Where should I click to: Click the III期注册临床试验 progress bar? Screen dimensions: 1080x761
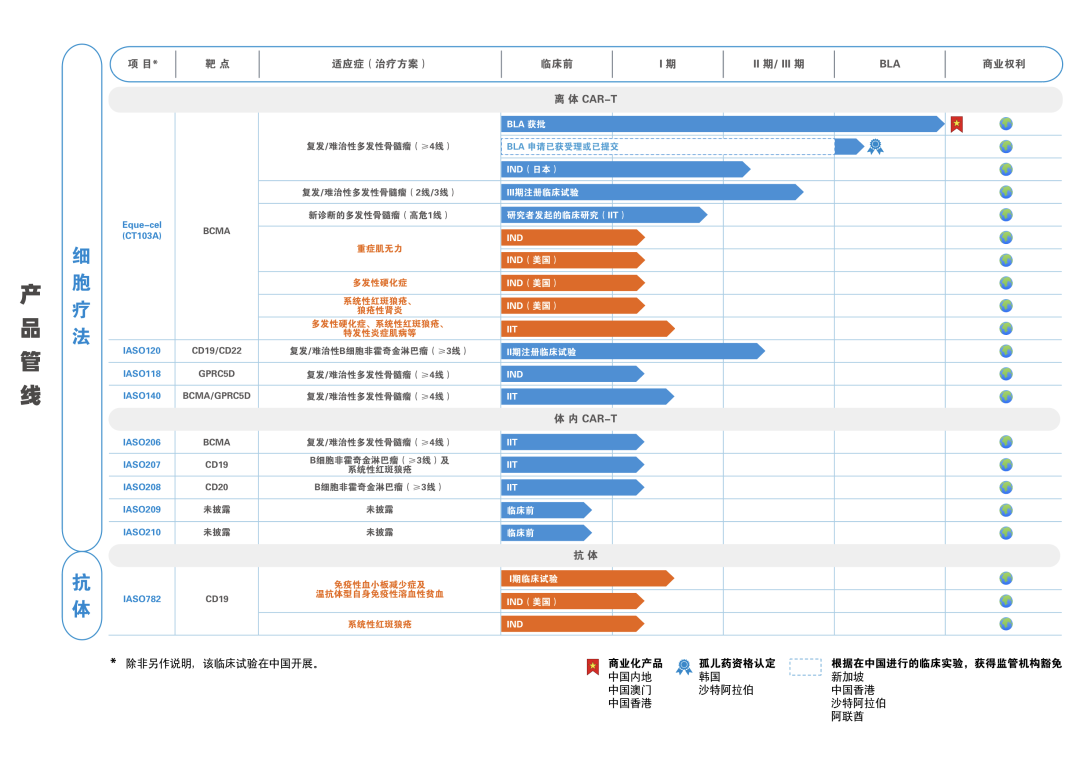652,192
